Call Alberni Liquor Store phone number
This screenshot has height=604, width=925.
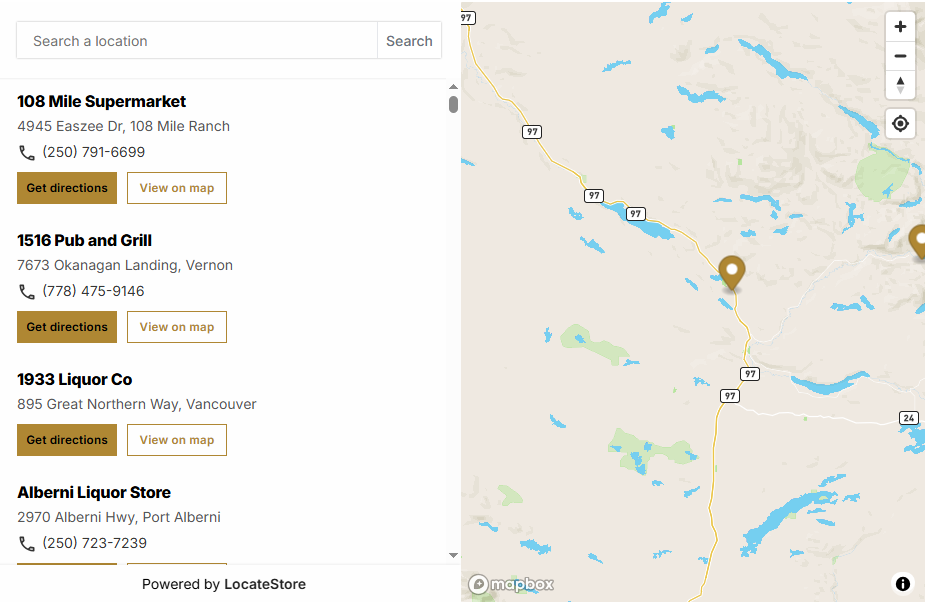(94, 544)
